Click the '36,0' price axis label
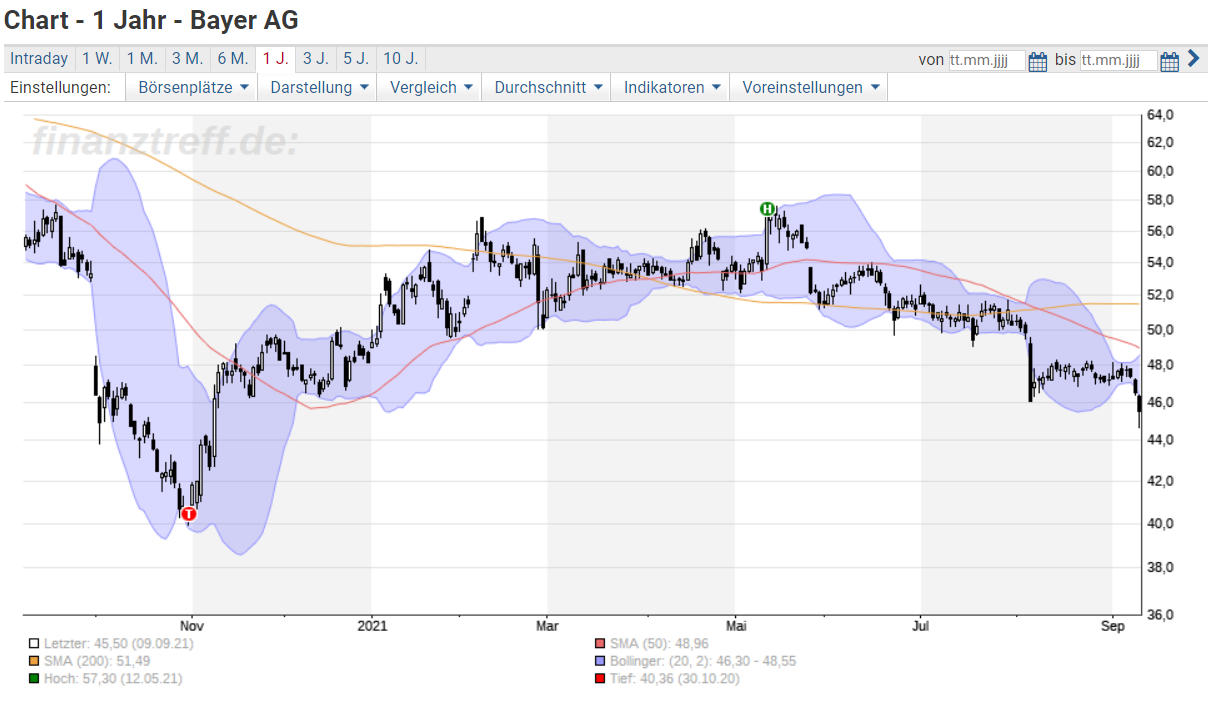 tap(1161, 614)
